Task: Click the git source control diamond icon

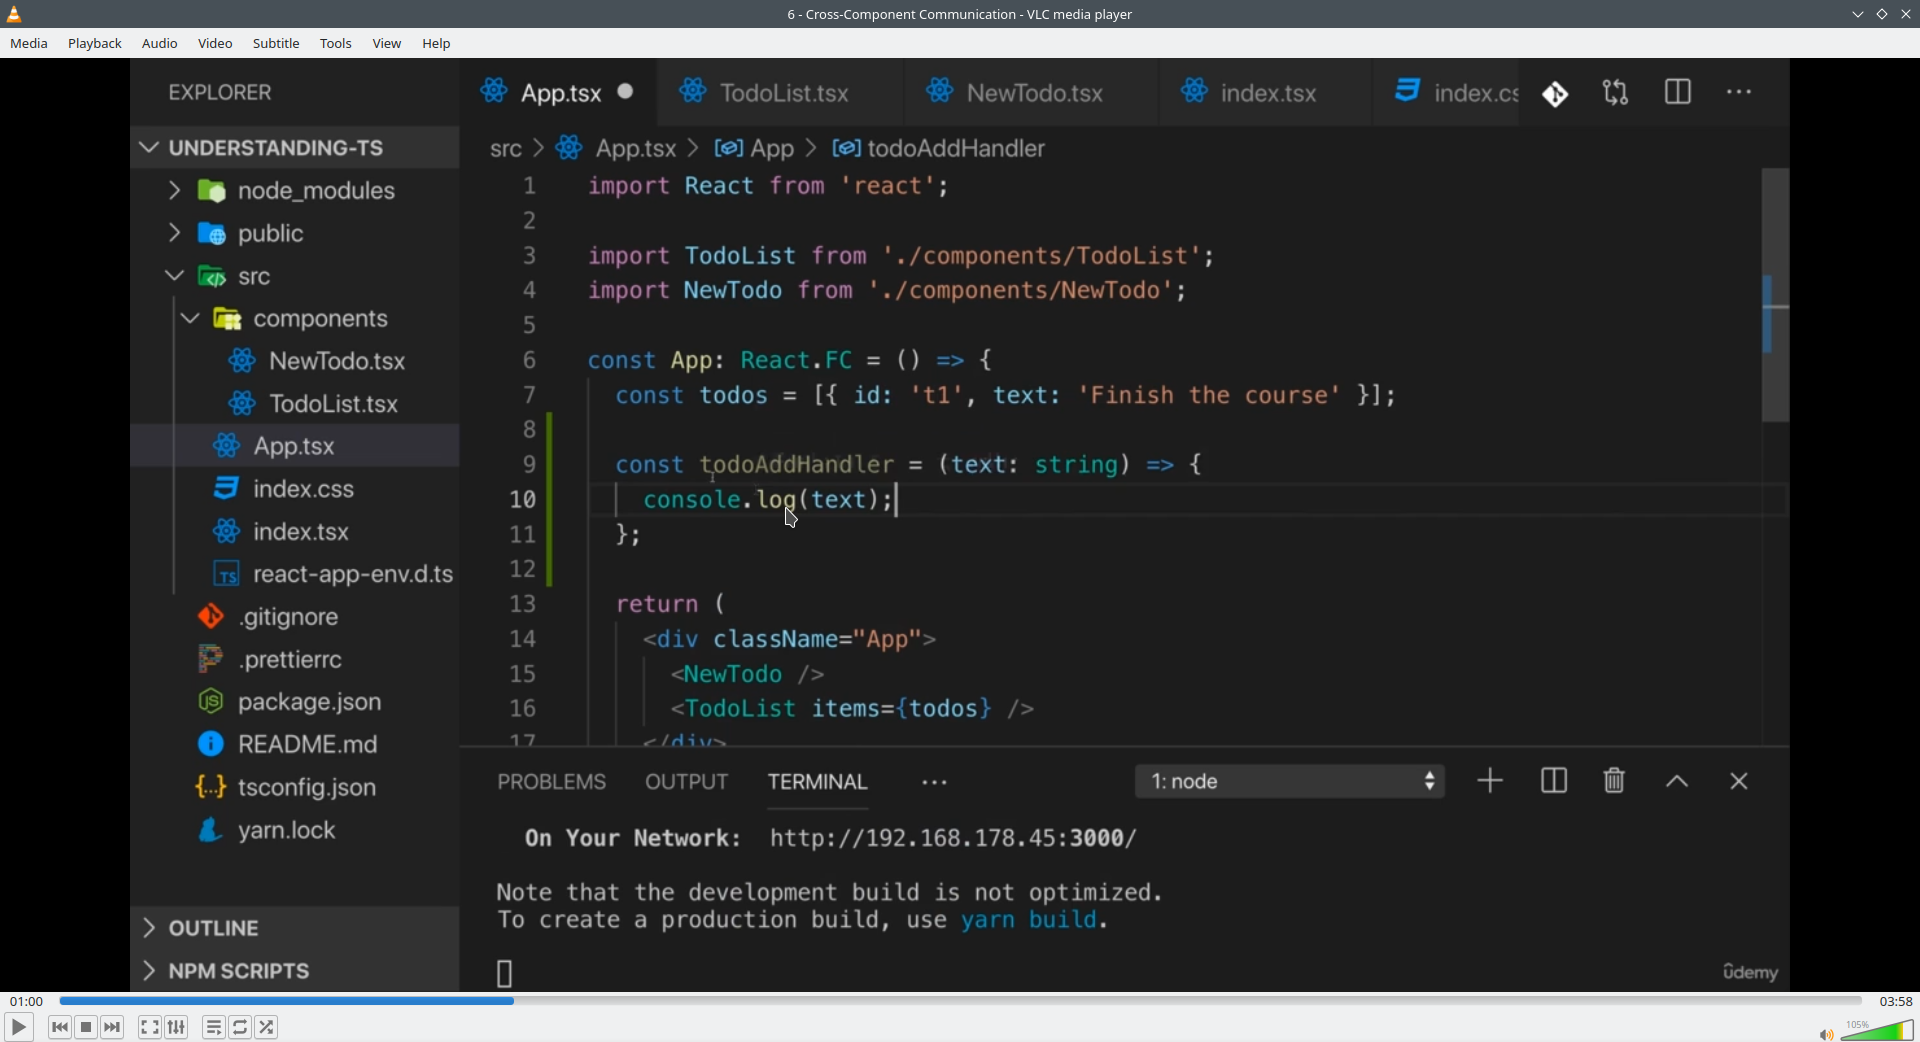Action: pyautogui.click(x=1555, y=94)
